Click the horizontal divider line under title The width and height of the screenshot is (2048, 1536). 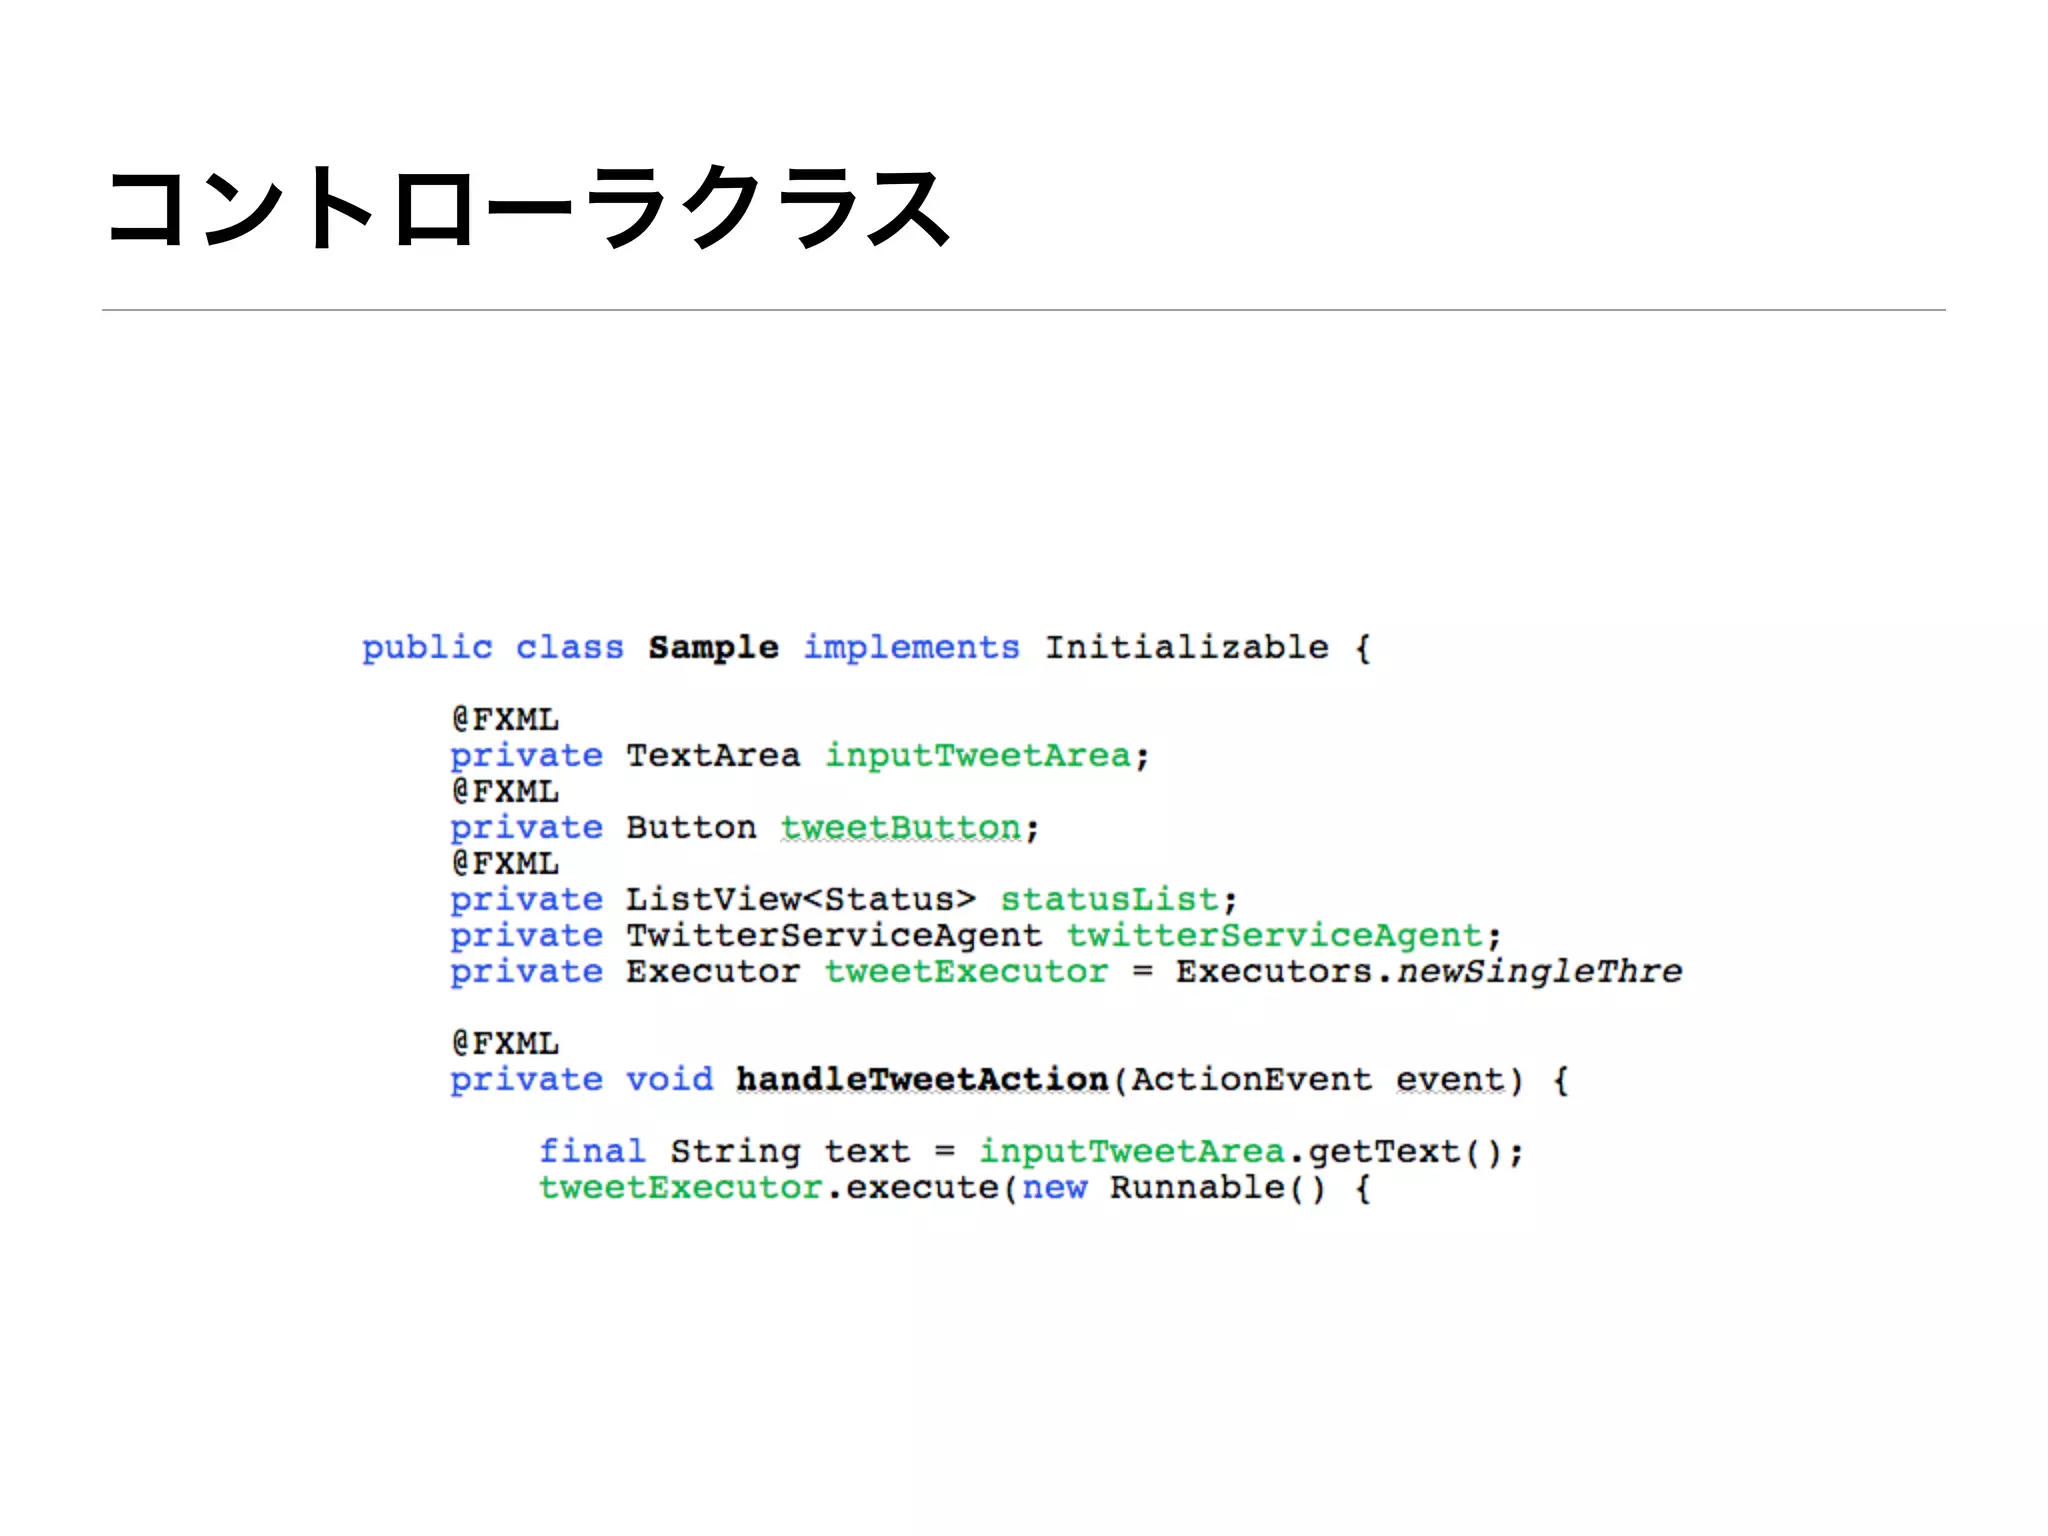pyautogui.click(x=1024, y=310)
